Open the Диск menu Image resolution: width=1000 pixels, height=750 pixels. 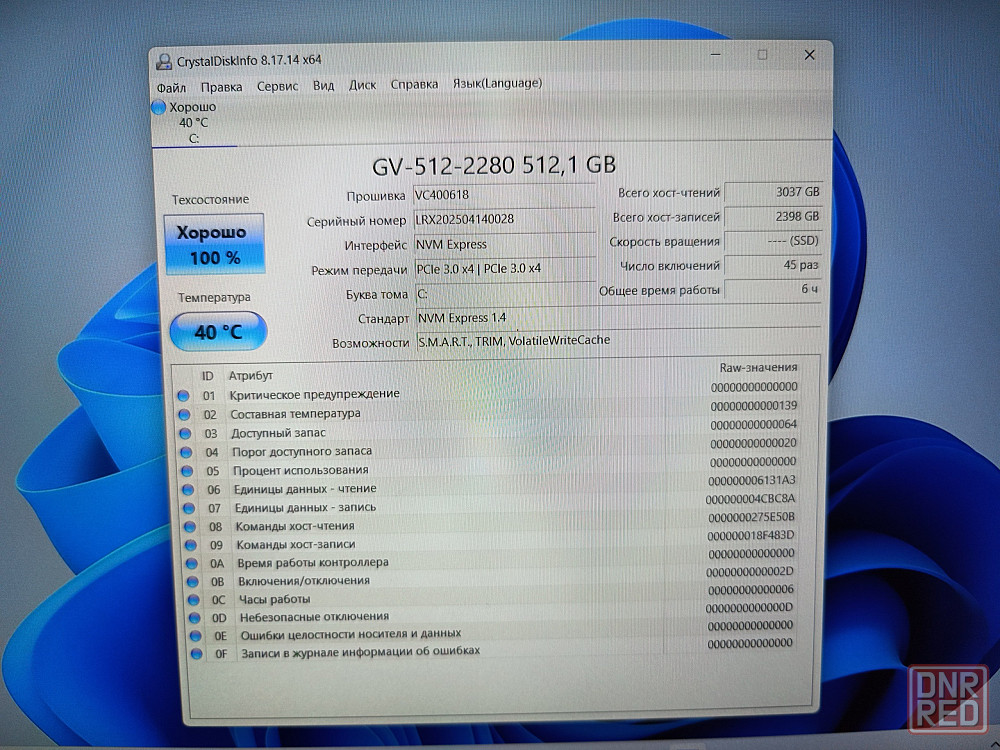click(362, 85)
